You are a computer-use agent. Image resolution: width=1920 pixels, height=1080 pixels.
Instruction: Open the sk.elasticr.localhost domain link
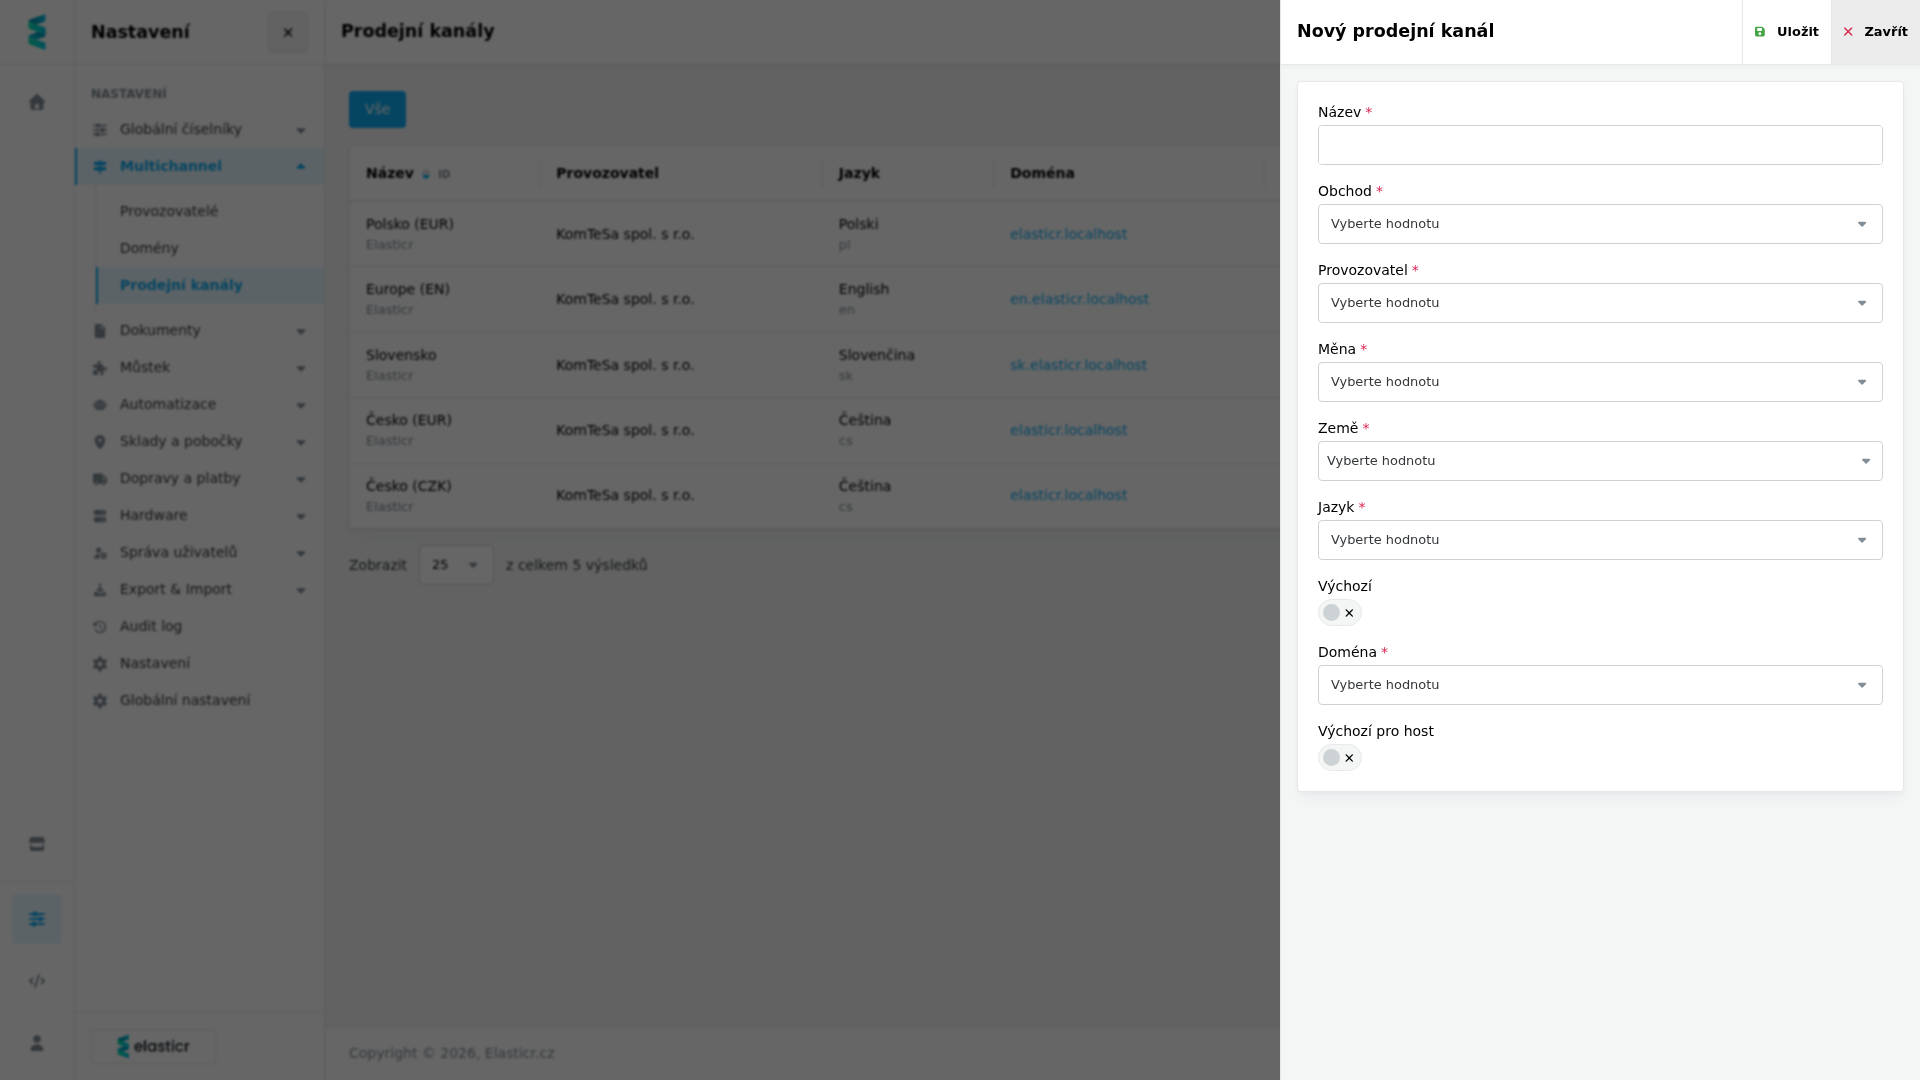tap(1078, 365)
